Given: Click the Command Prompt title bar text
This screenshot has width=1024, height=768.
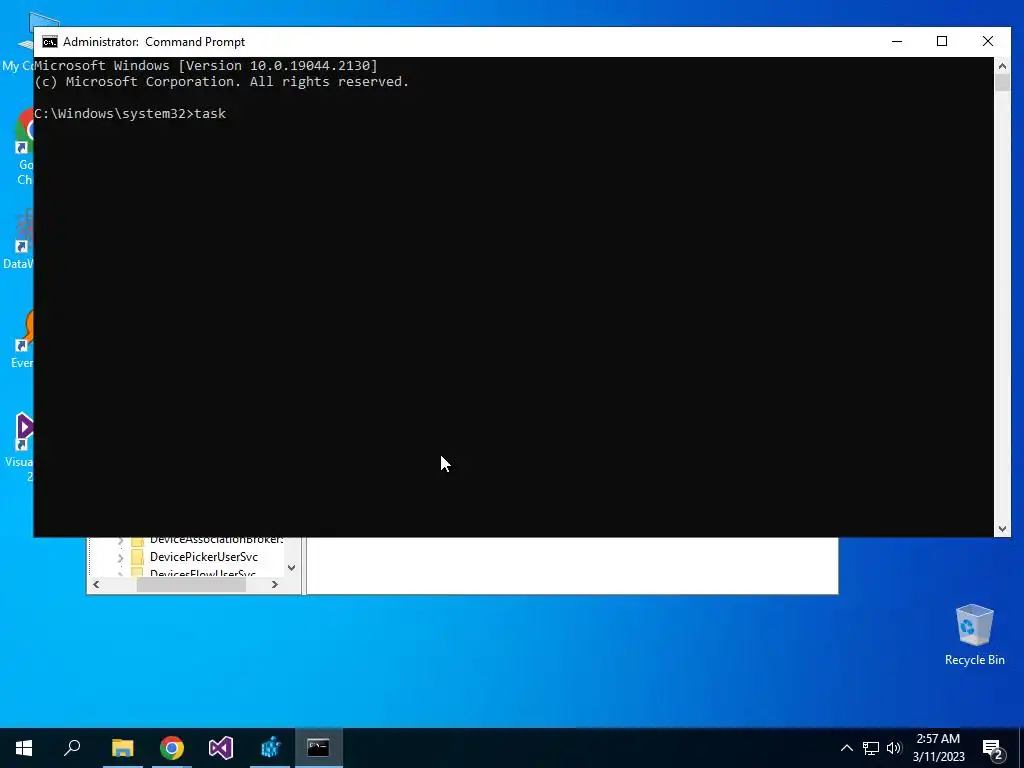Looking at the screenshot, I should click(x=154, y=42).
